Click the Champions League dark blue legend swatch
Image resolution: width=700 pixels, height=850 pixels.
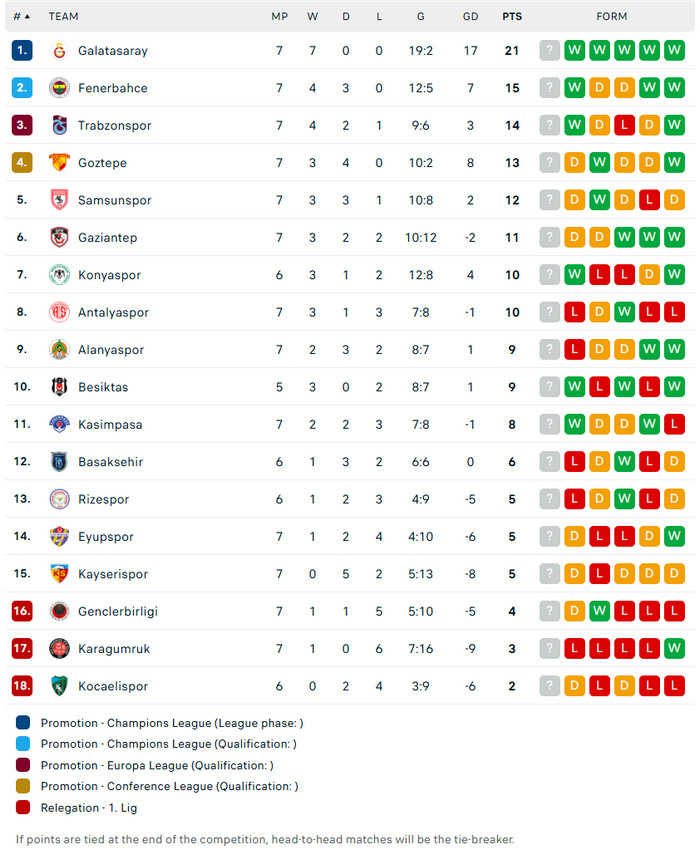tap(23, 723)
